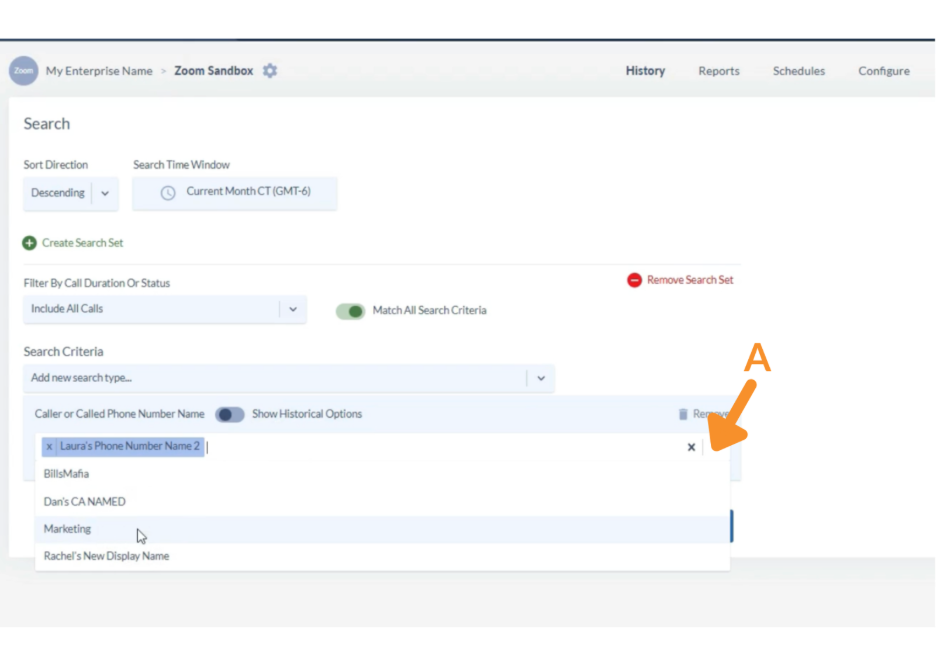Open the Include All Calls dropdown

click(293, 310)
